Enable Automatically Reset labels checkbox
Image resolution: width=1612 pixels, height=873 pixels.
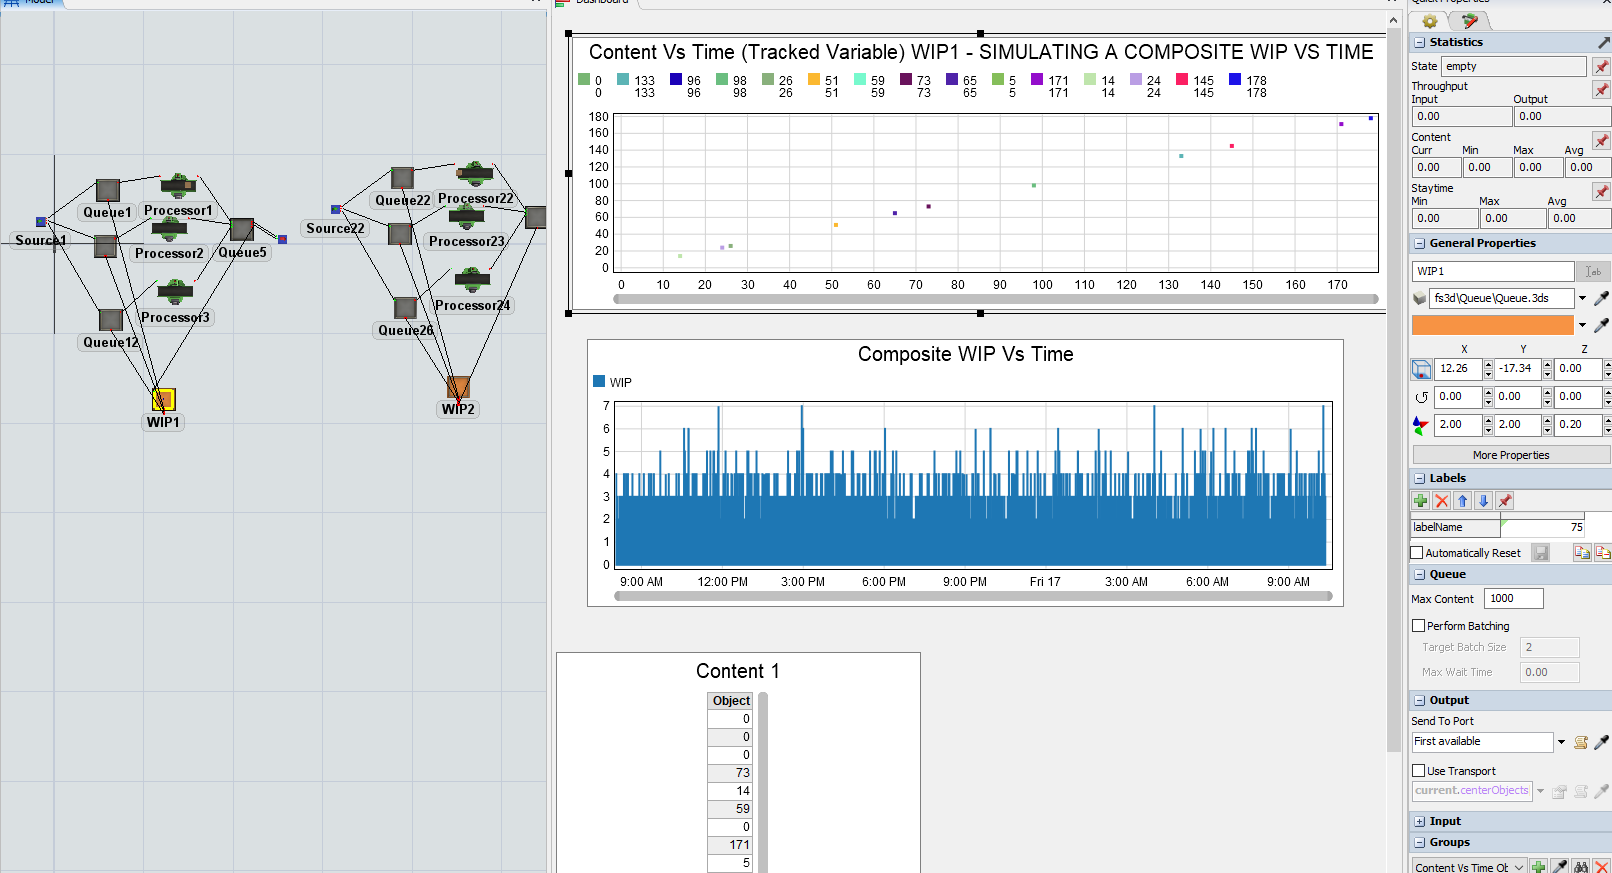pyautogui.click(x=1417, y=553)
